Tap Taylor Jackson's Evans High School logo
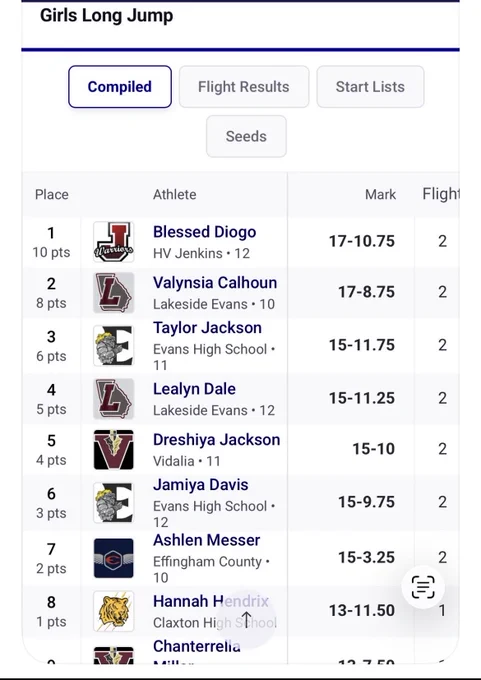Image resolution: width=481 pixels, height=680 pixels. 114,346
